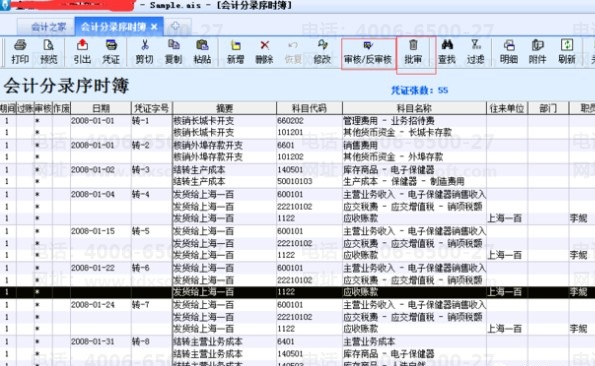Click the 恢复 restore icon
Viewport: 595px width, 366px height.
pos(293,45)
